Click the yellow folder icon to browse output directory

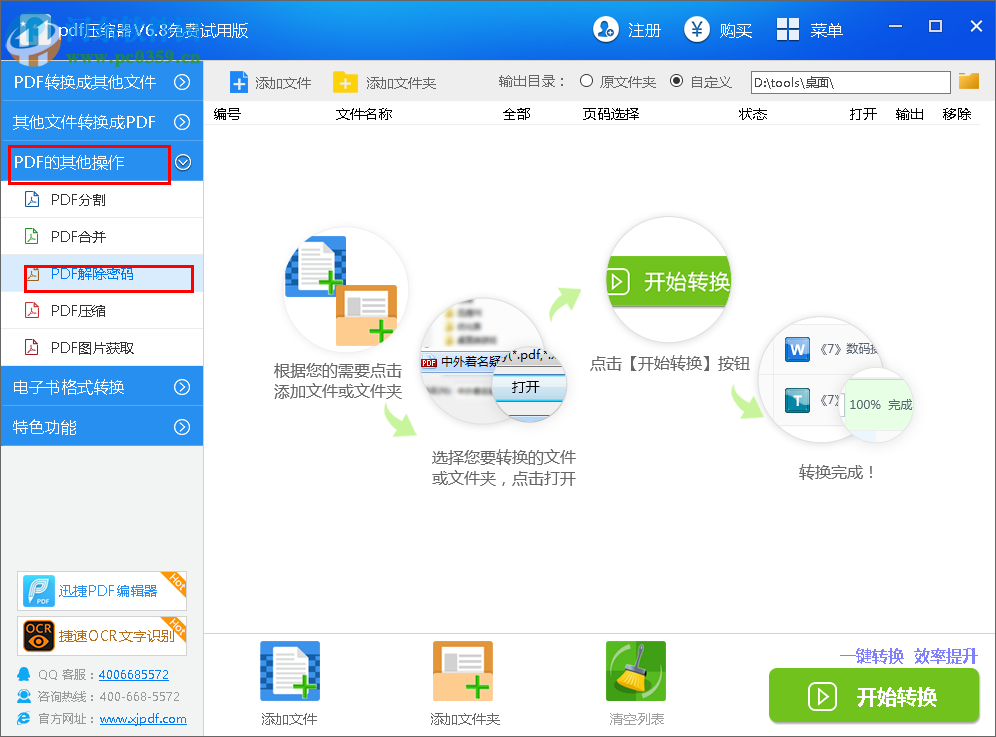click(968, 82)
